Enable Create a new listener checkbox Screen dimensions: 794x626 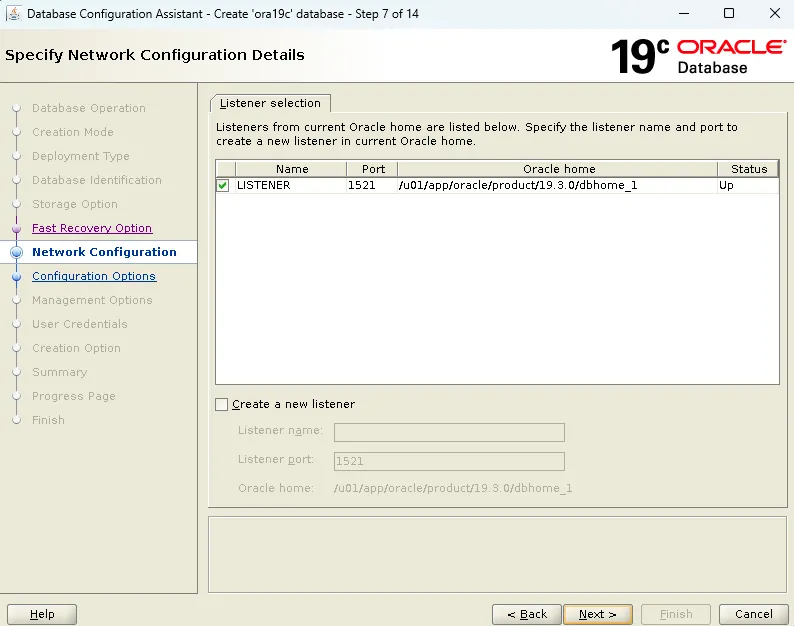pos(221,404)
